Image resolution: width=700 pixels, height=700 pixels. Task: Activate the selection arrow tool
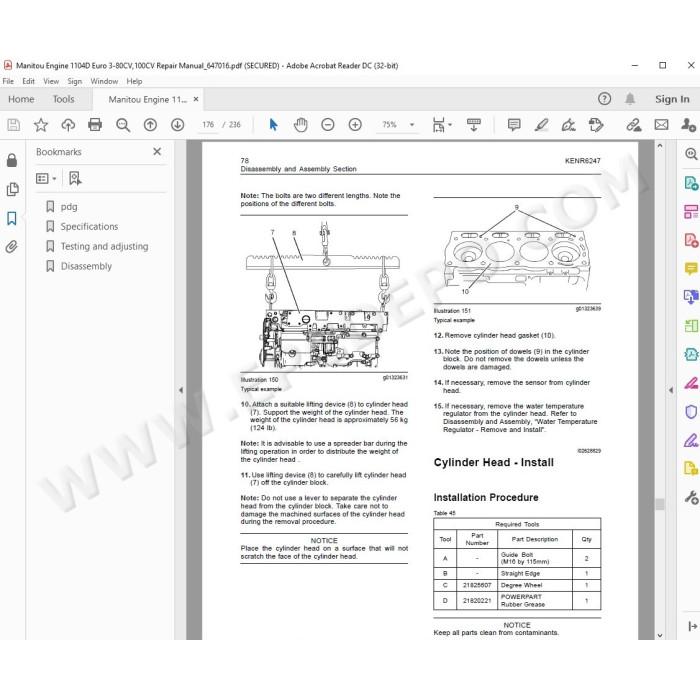pos(273,125)
